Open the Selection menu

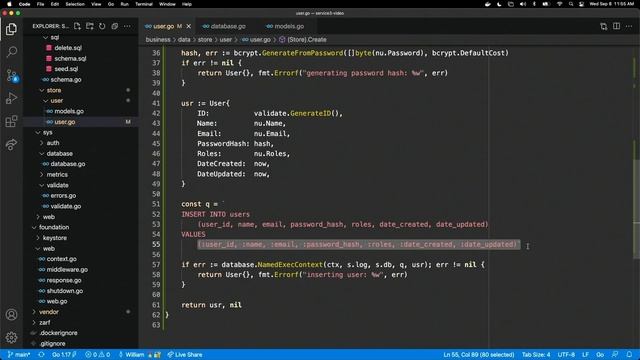click(75, 4)
